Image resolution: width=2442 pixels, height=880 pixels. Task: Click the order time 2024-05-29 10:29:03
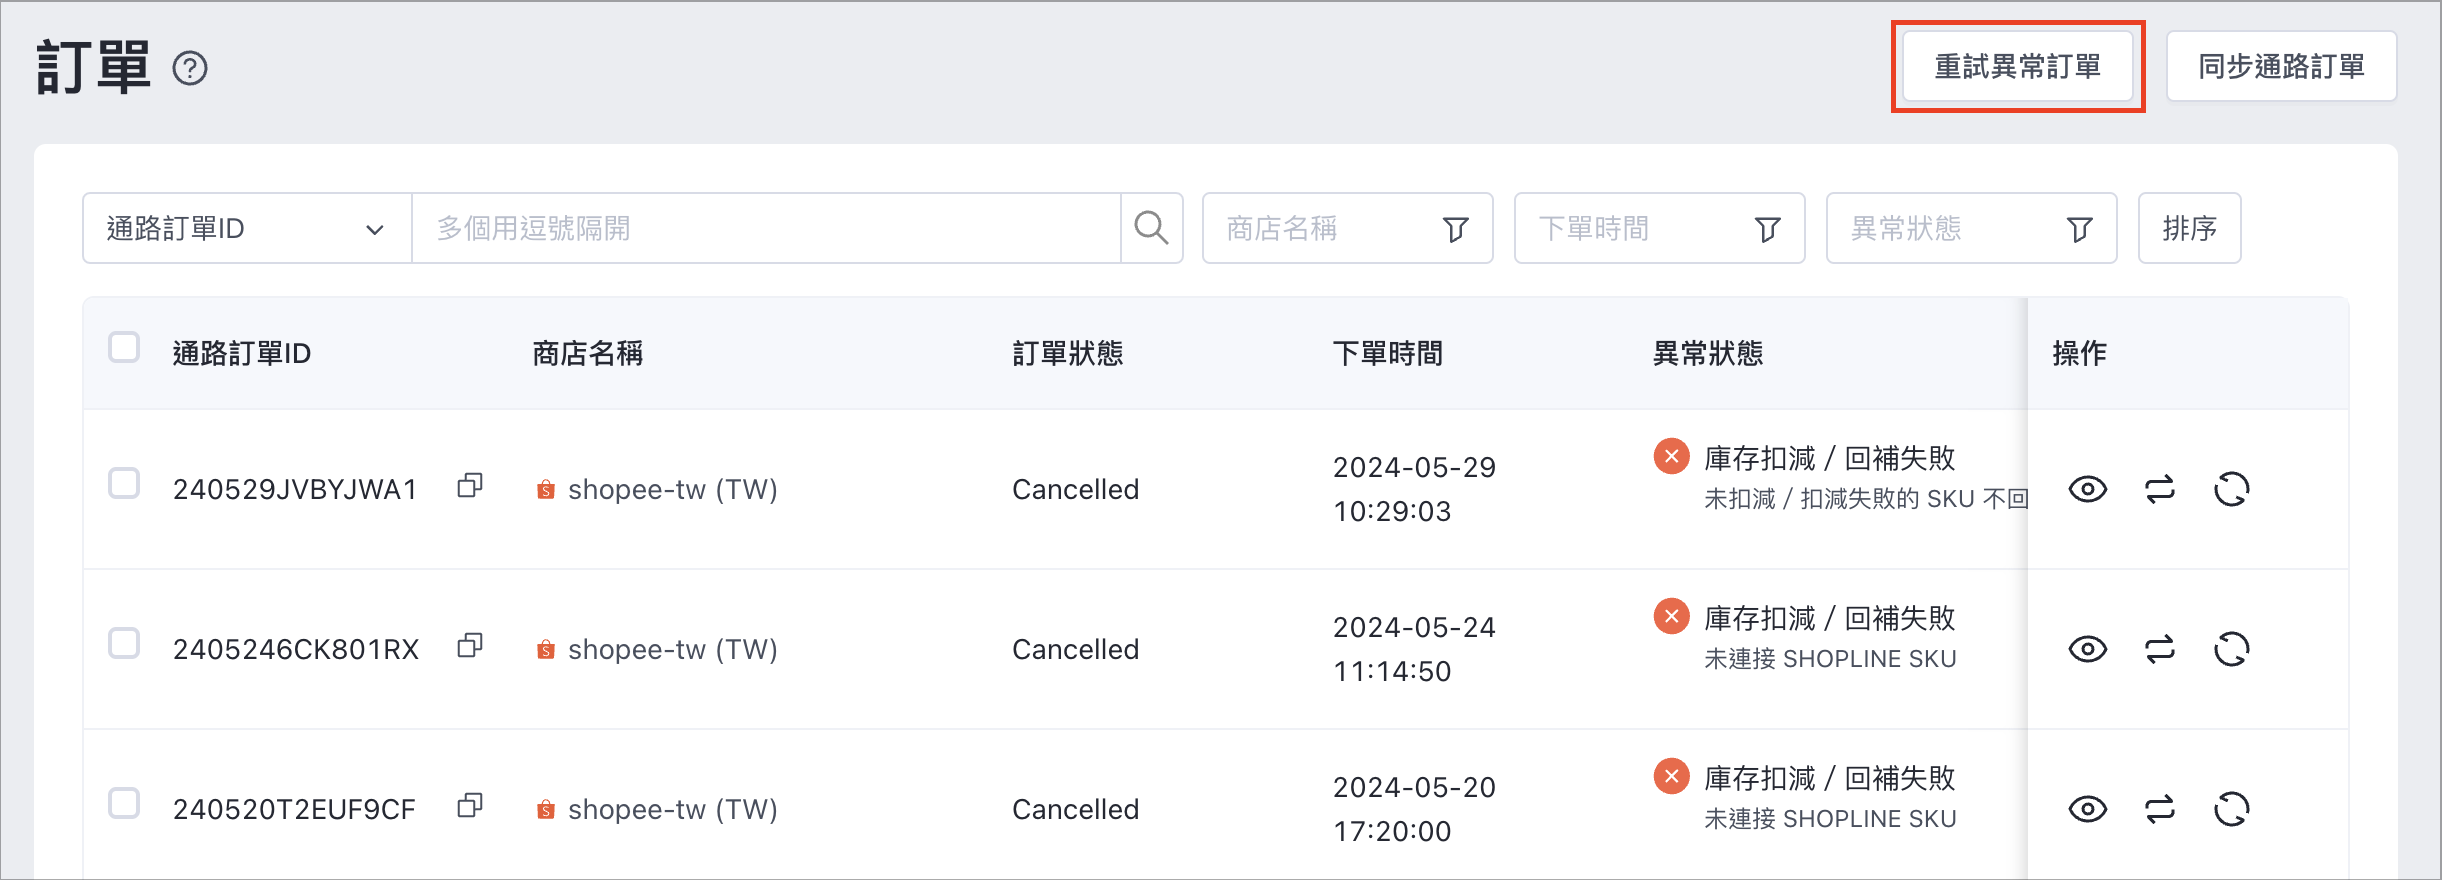coord(1414,489)
